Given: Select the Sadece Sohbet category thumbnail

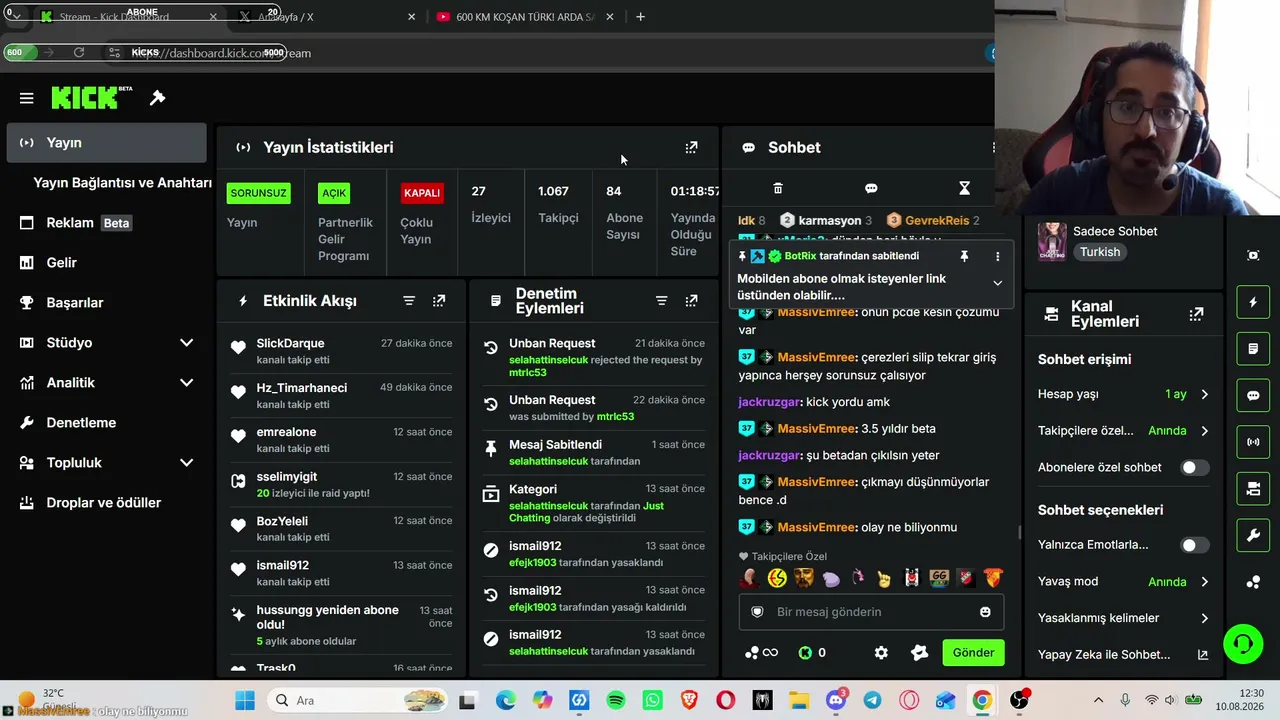Looking at the screenshot, I should coord(1052,241).
